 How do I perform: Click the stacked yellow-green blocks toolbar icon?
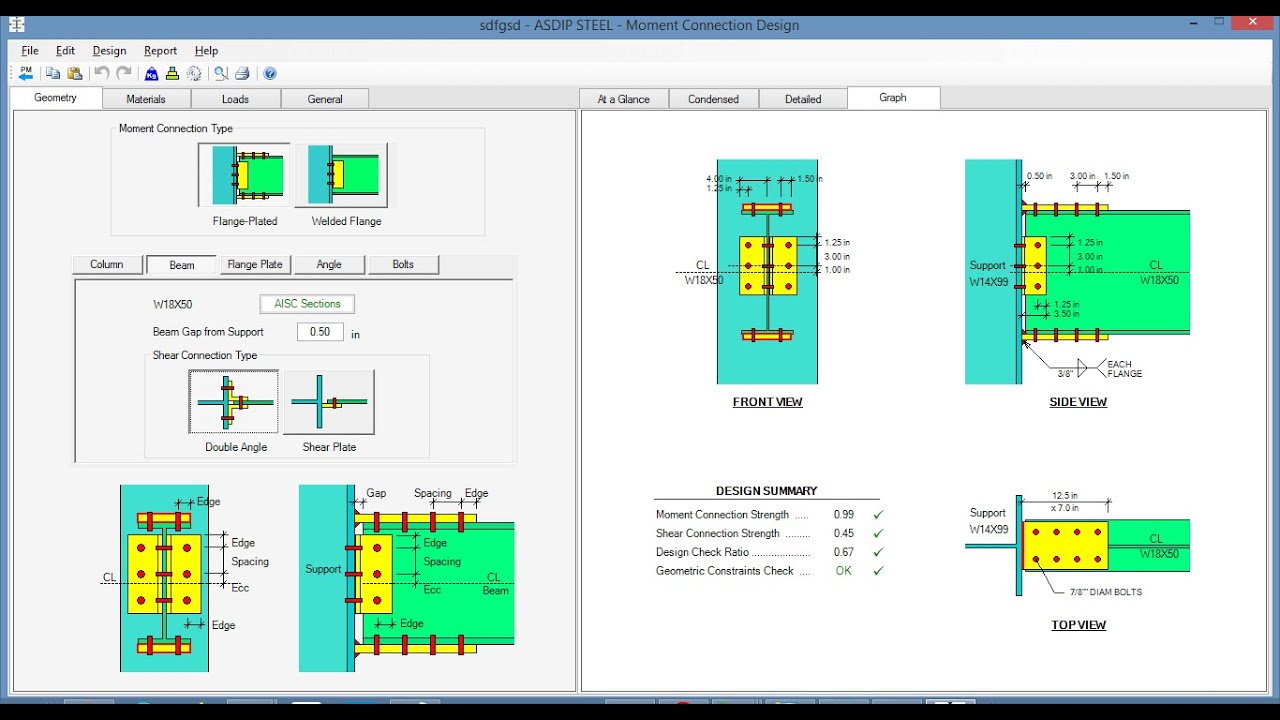173,73
